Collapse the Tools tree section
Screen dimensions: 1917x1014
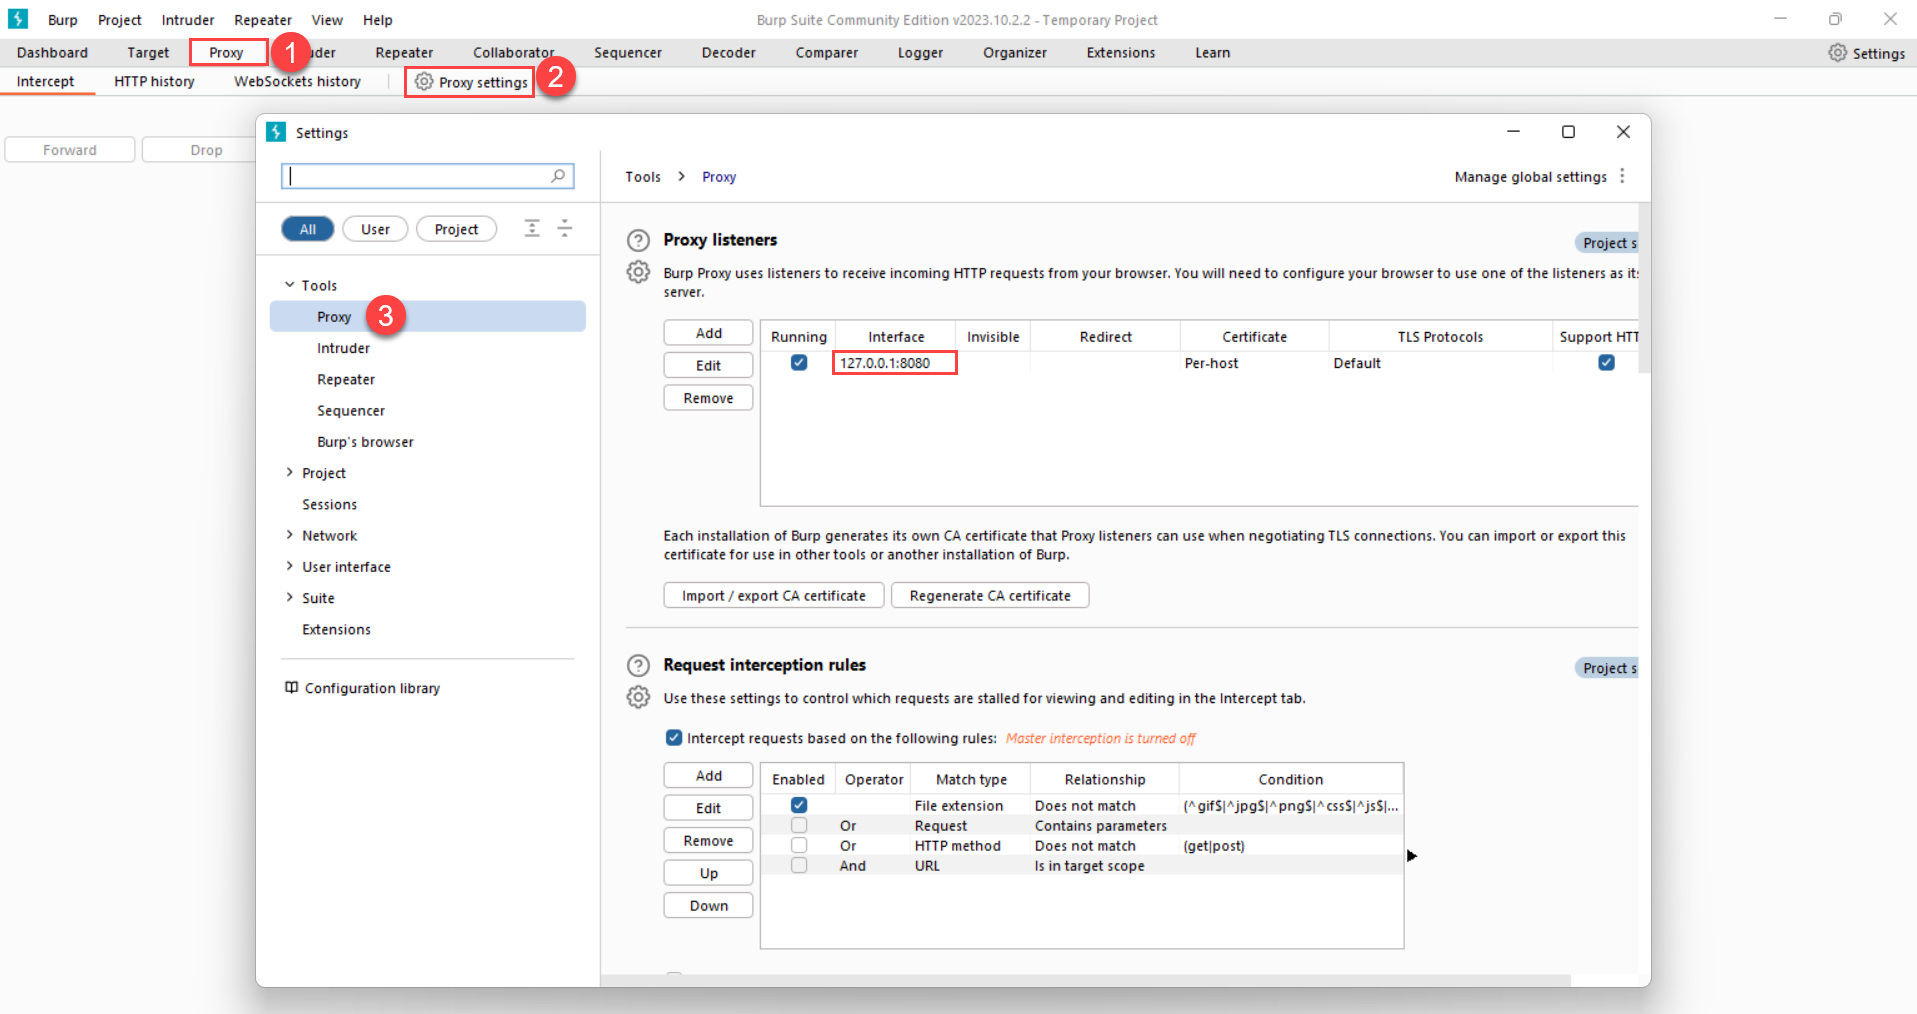(x=290, y=285)
